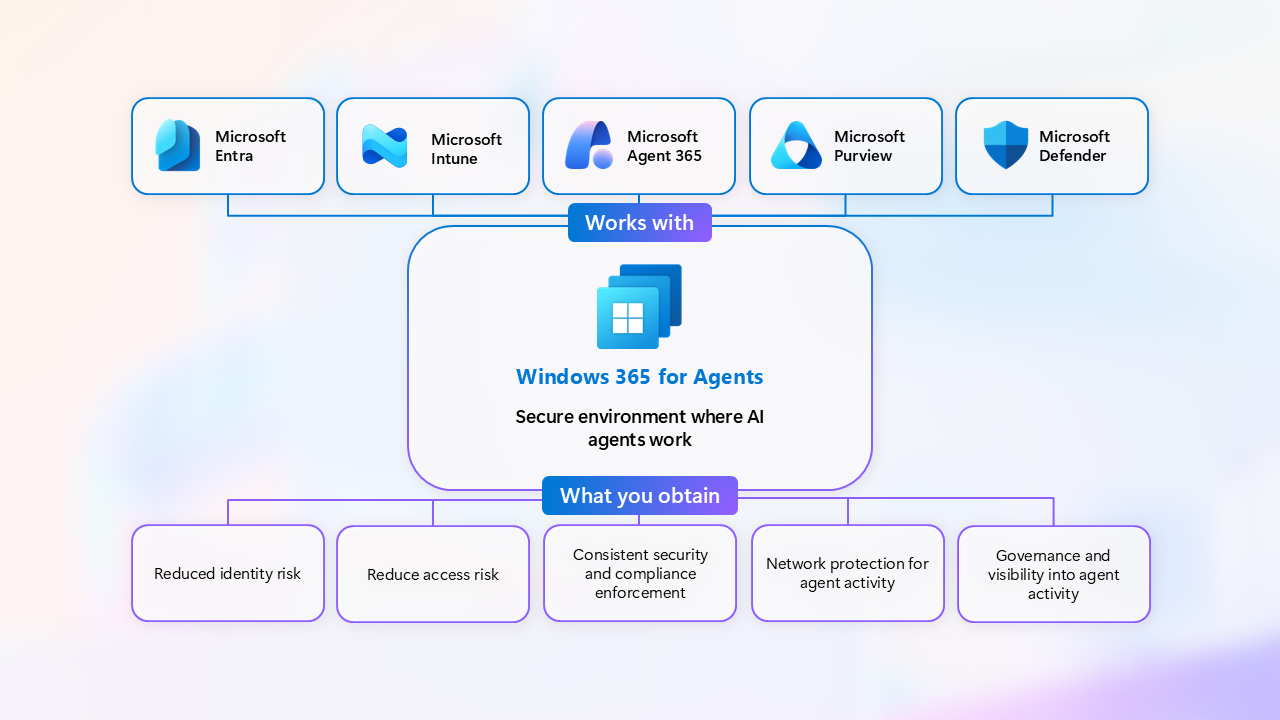Click the Microsoft Purview icon
1280x720 pixels.
796,146
